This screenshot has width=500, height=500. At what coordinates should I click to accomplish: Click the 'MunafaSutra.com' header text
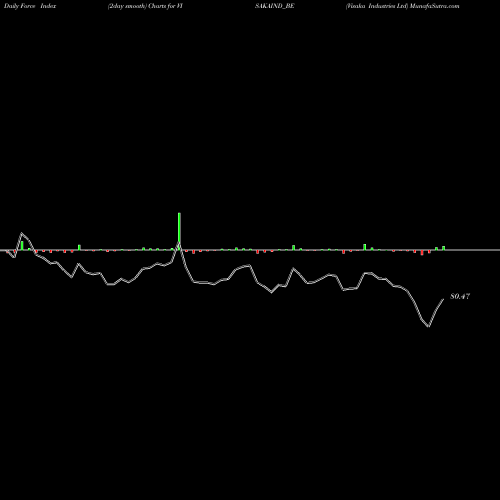(435, 6)
